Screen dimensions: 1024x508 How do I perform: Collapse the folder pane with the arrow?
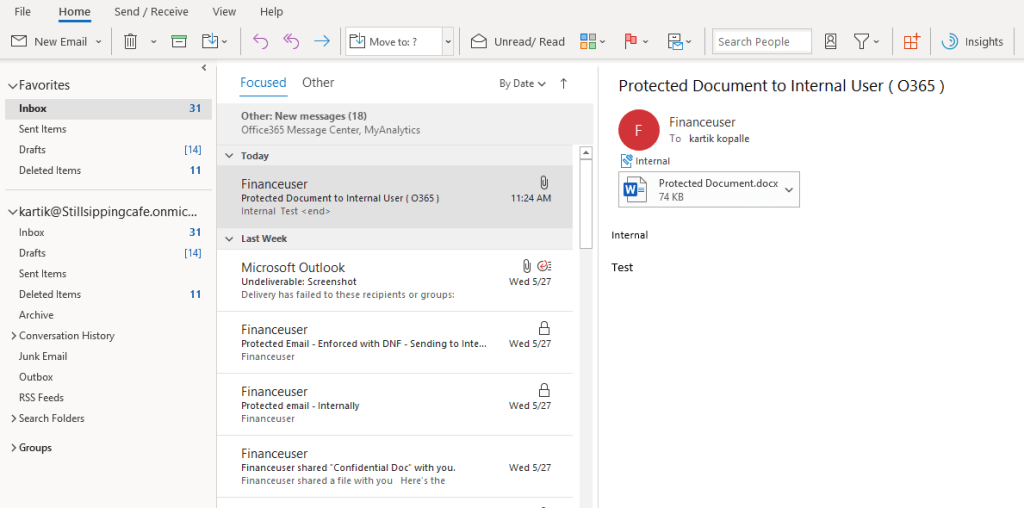(204, 67)
